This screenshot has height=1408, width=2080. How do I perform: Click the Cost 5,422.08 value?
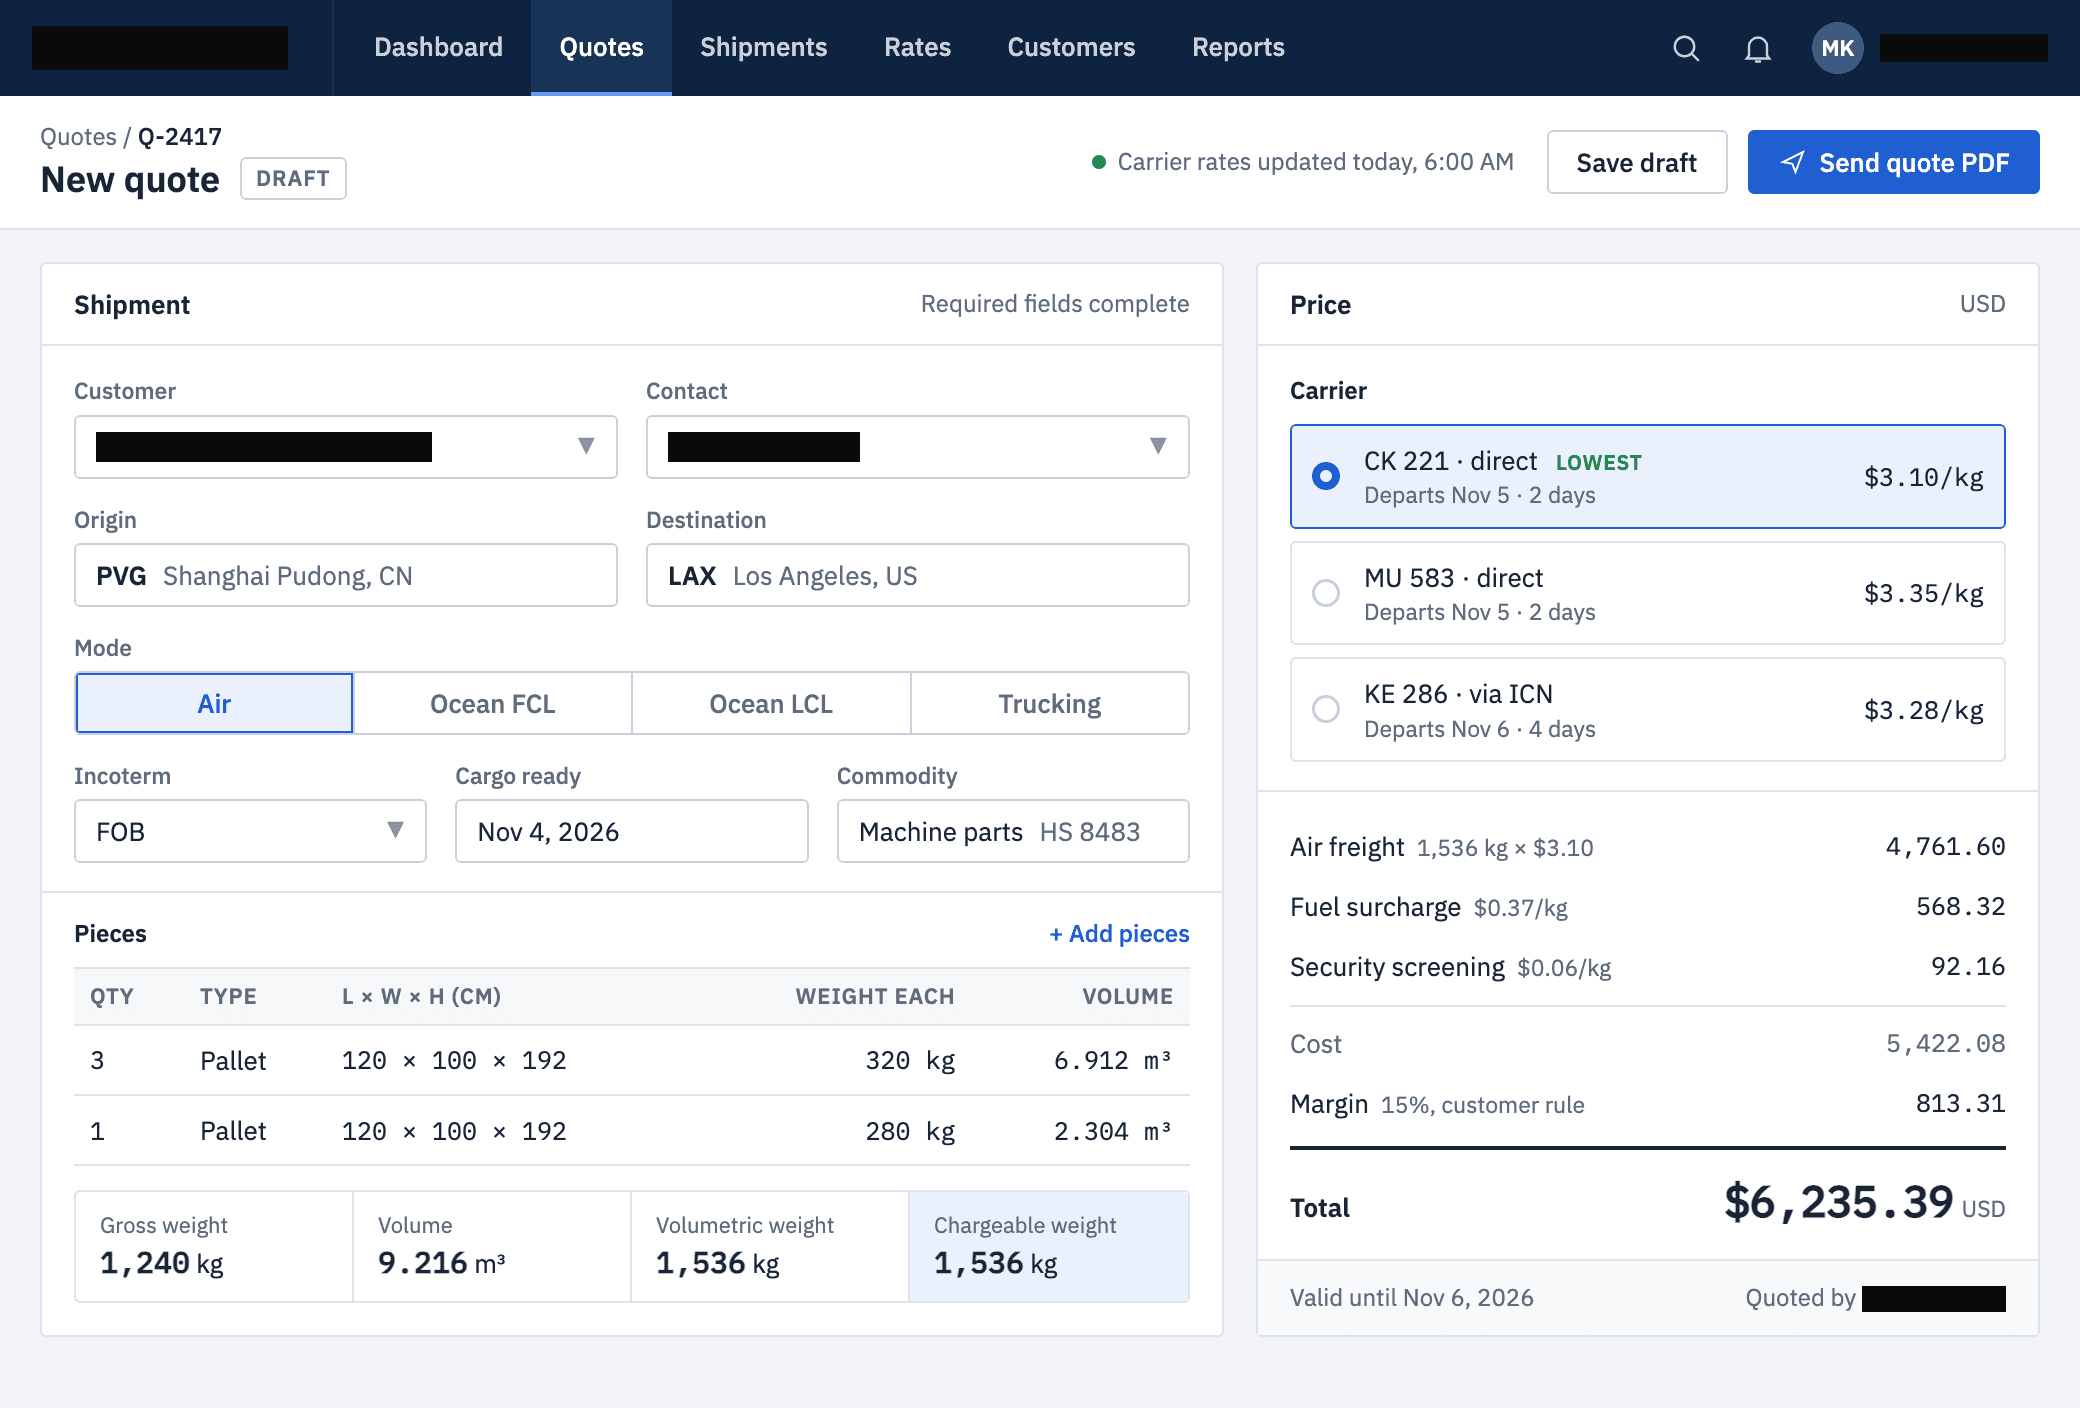pos(1945,1043)
